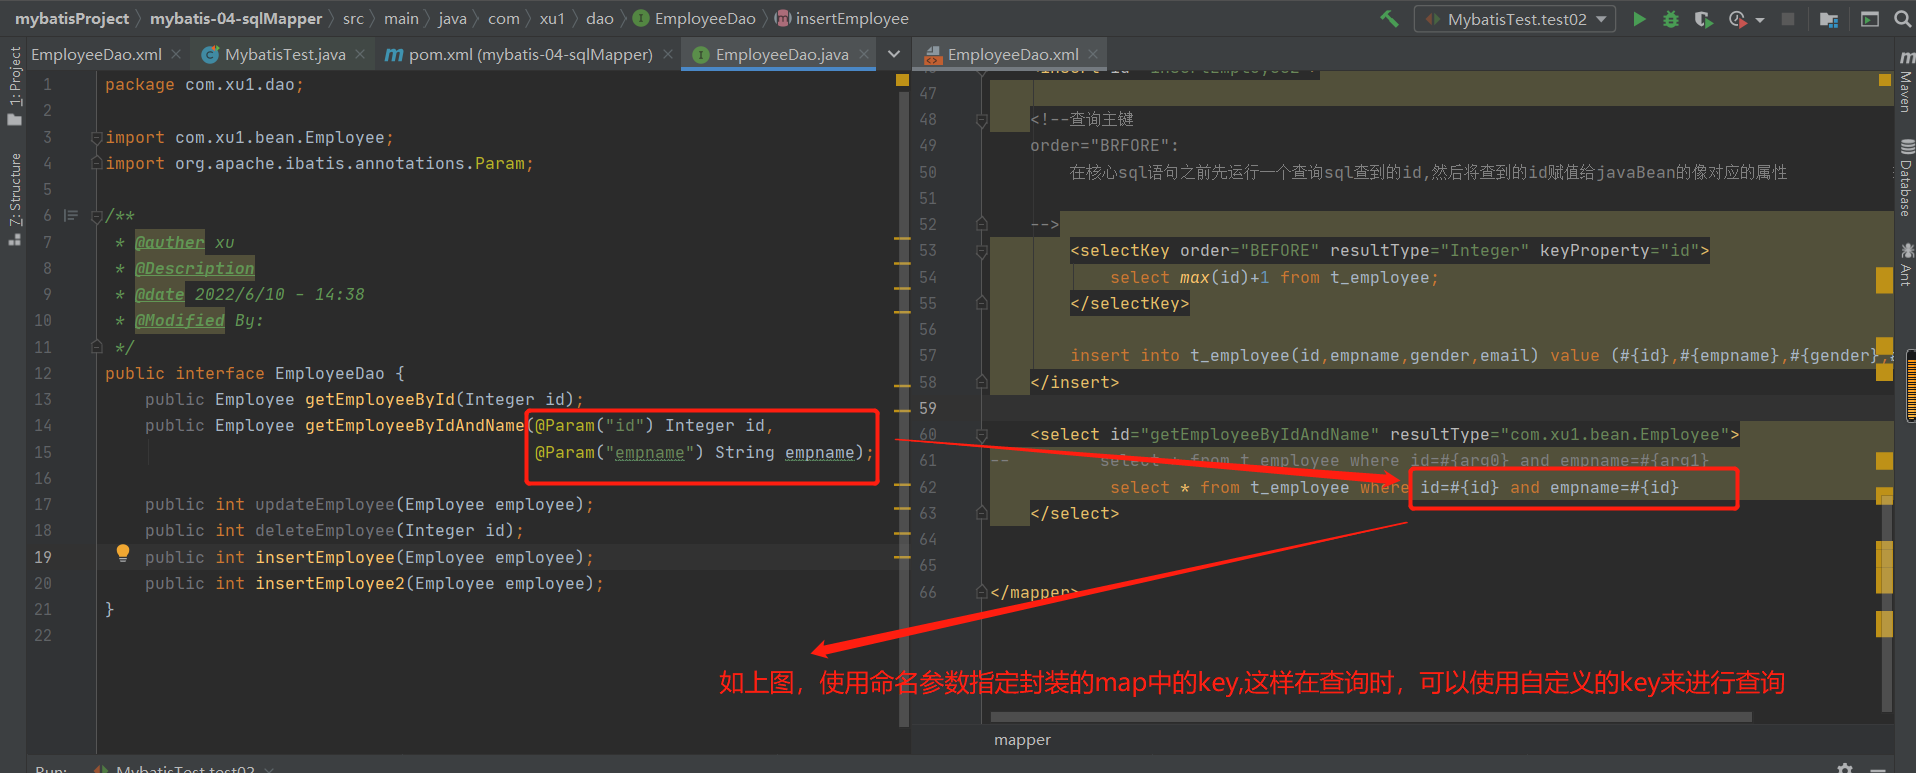
Task: Collapse the Javadoc comment at line 6
Action: click(x=97, y=216)
